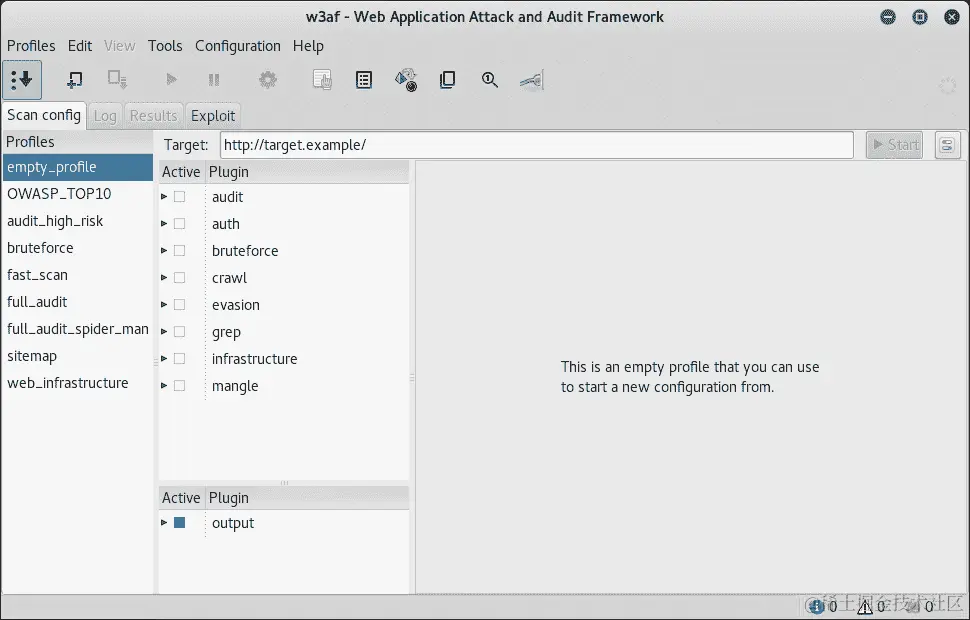Click the toolbar pause scan icon
The height and width of the screenshot is (620, 970).
pos(214,80)
